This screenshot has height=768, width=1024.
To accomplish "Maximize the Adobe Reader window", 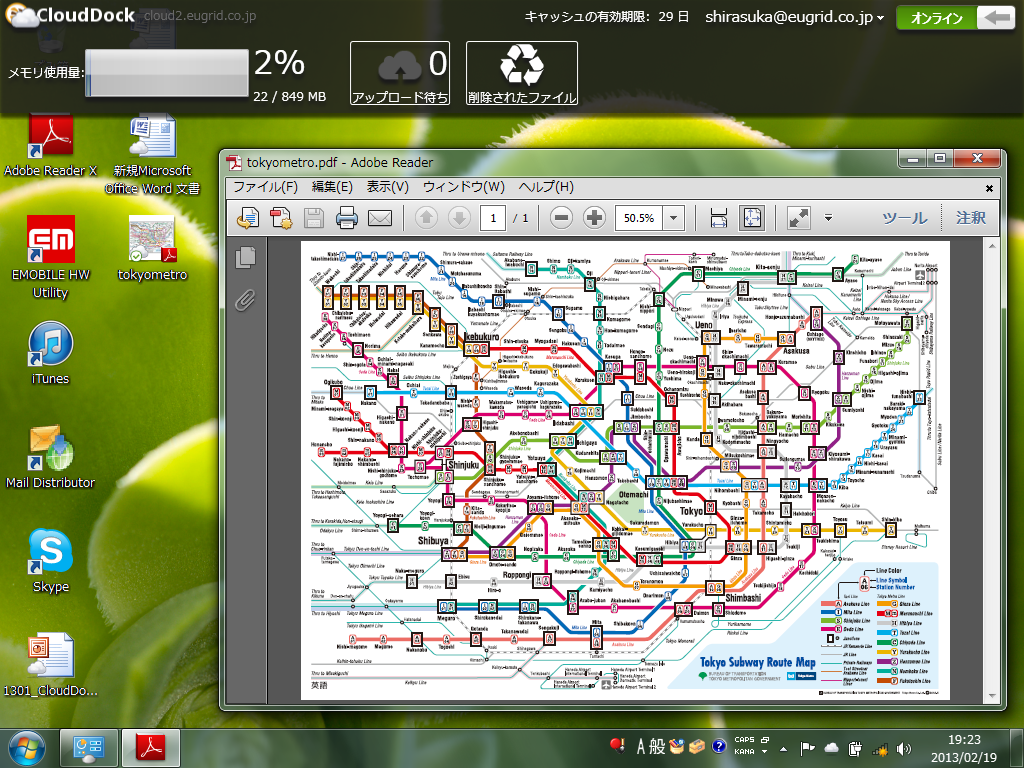I will coord(940,158).
